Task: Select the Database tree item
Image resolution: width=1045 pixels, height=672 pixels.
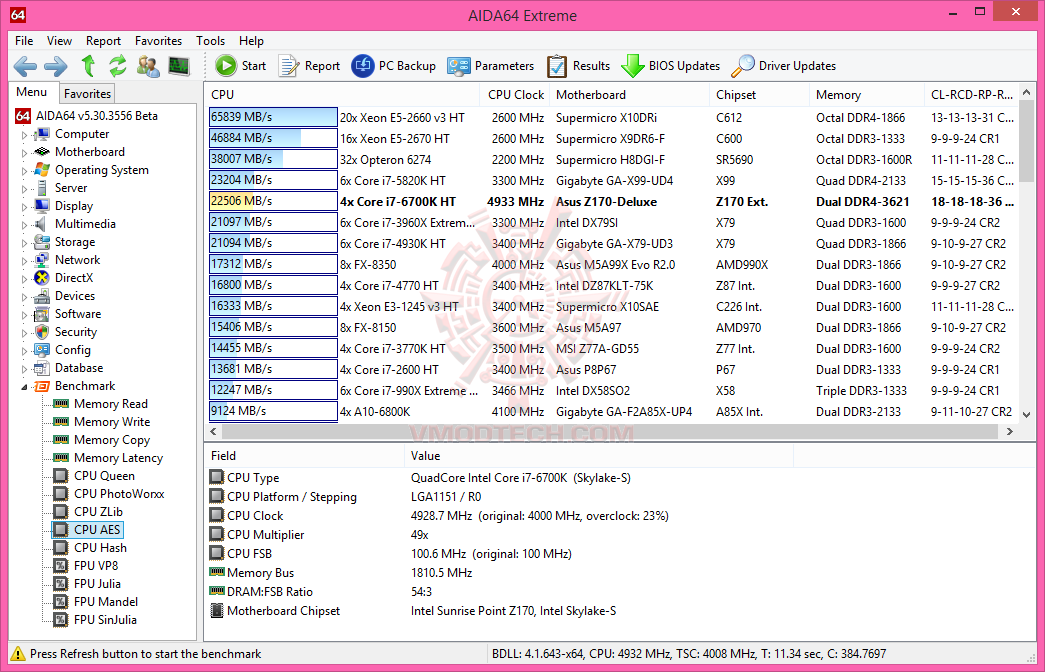Action: point(79,368)
